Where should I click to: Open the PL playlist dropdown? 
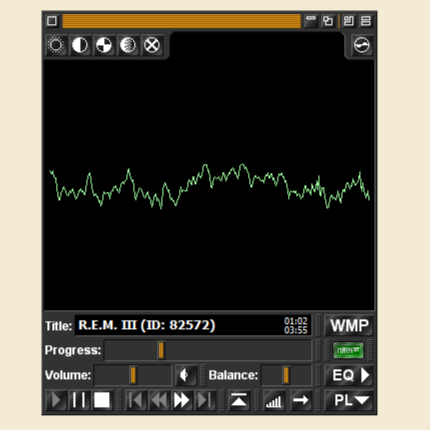349,400
